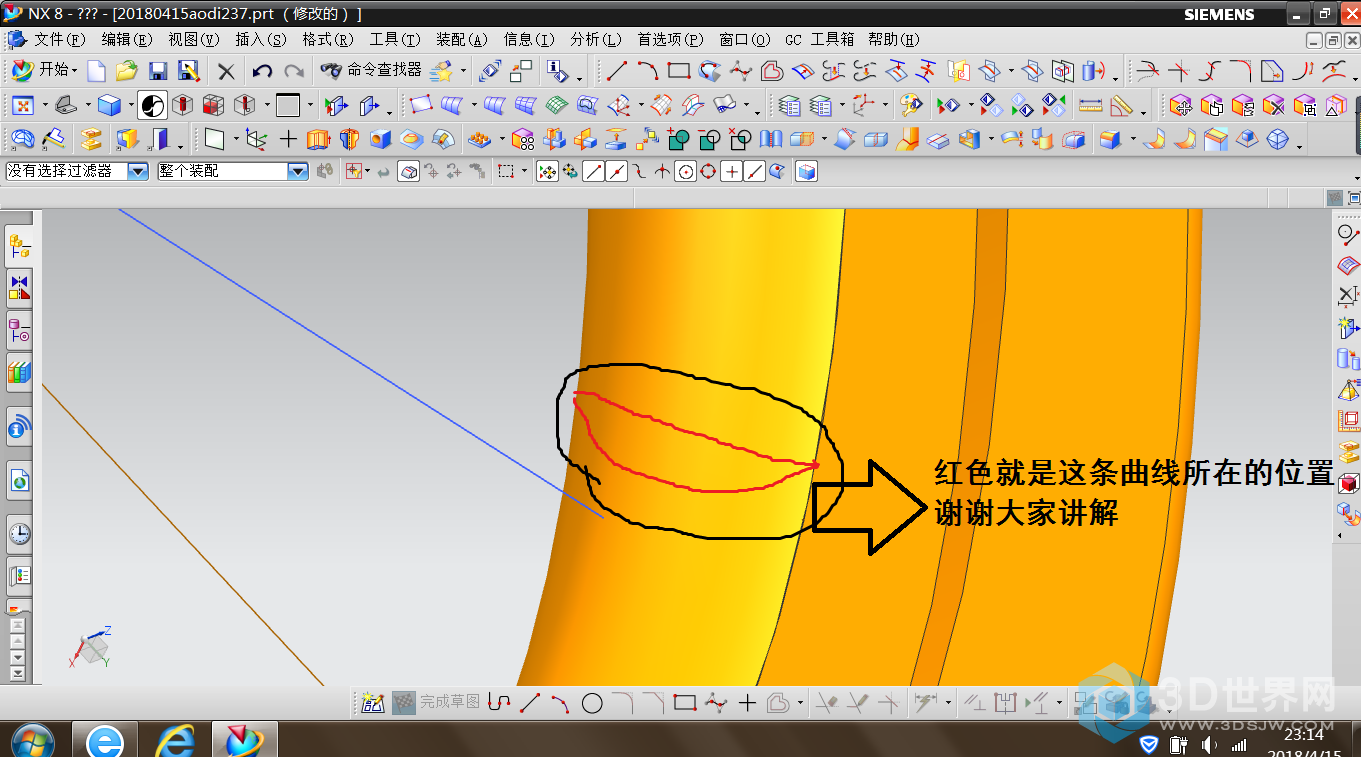Open the 帮助(H) menu
The image size is (1361, 757).
pyautogui.click(x=894, y=40)
